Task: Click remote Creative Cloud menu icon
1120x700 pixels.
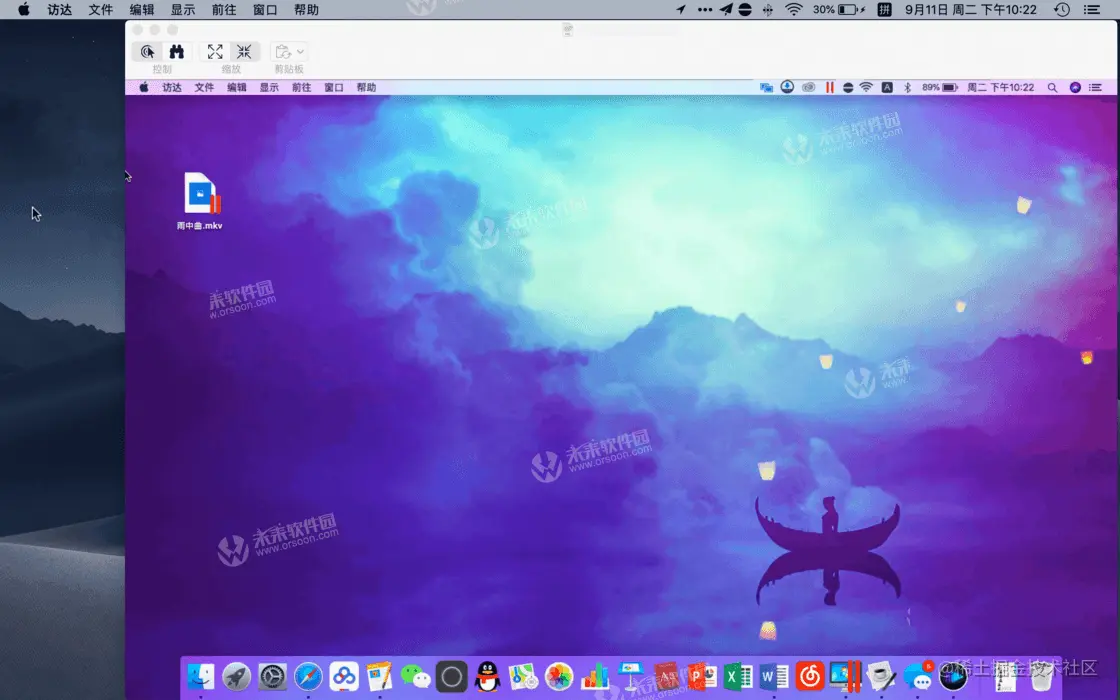Action: (808, 87)
